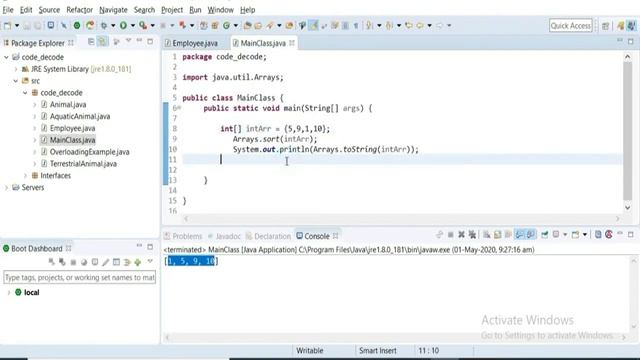The height and width of the screenshot is (360, 640).
Task: Collapse the code_decode project node
Action: tap(6, 57)
